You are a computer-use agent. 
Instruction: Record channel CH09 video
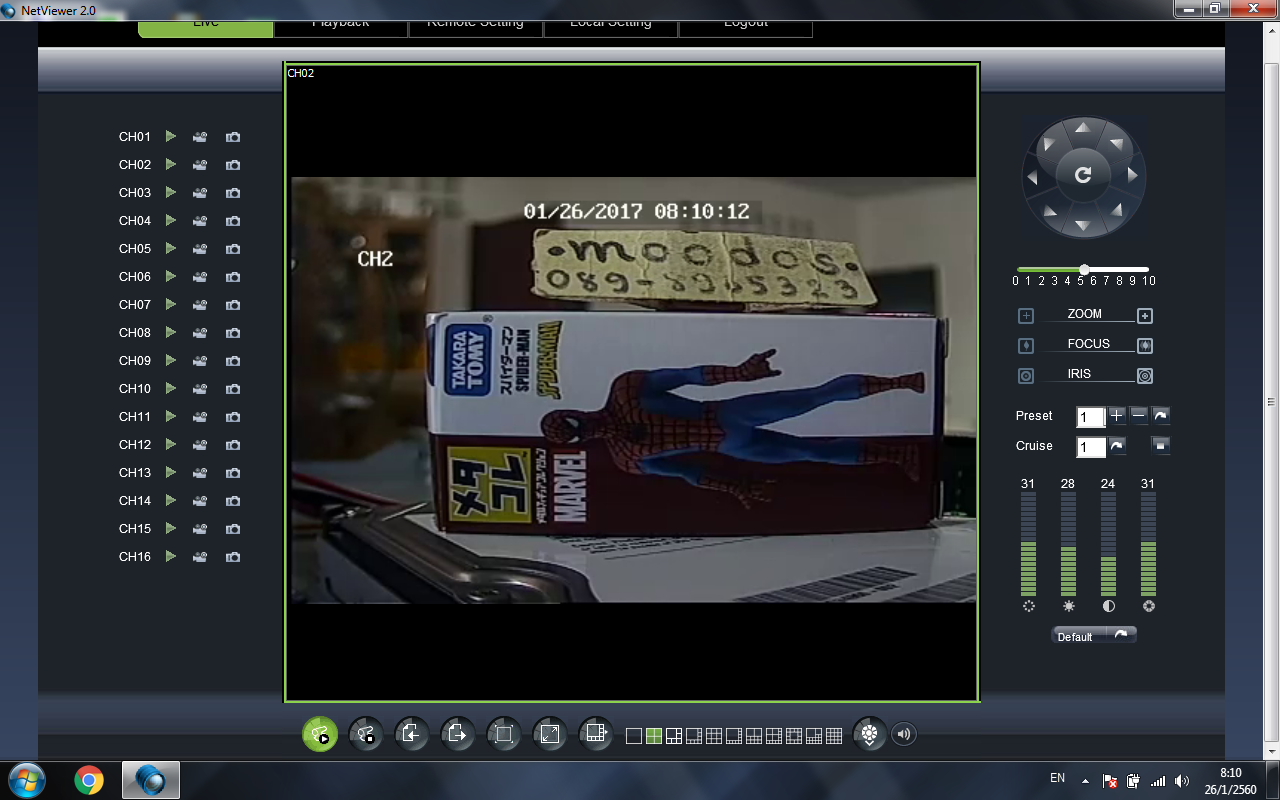pyautogui.click(x=200, y=361)
